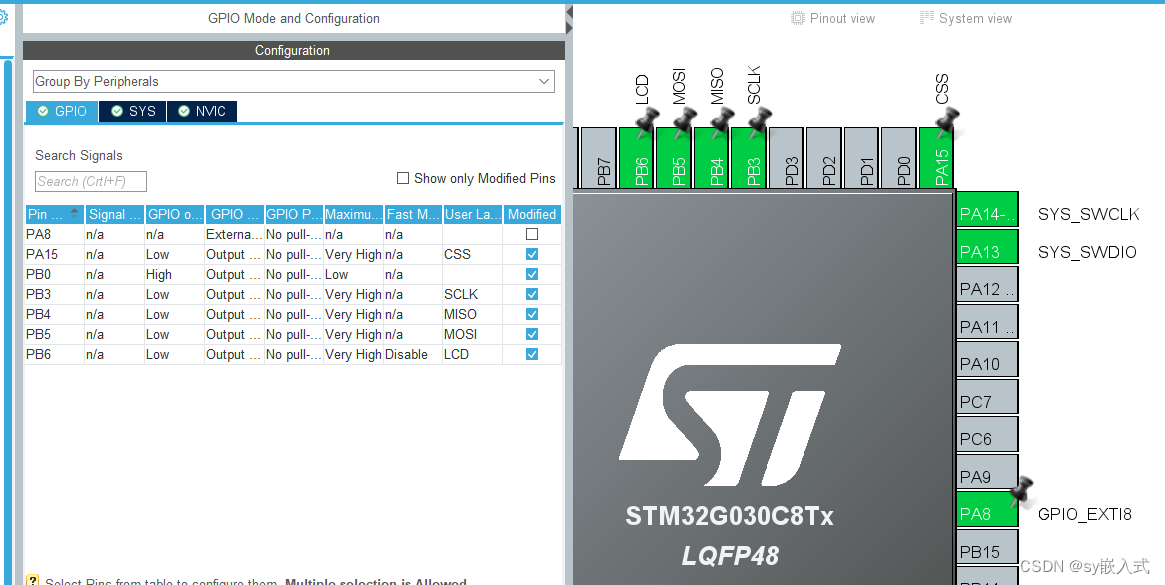Select the PB7 pin on the chip

pos(599,158)
